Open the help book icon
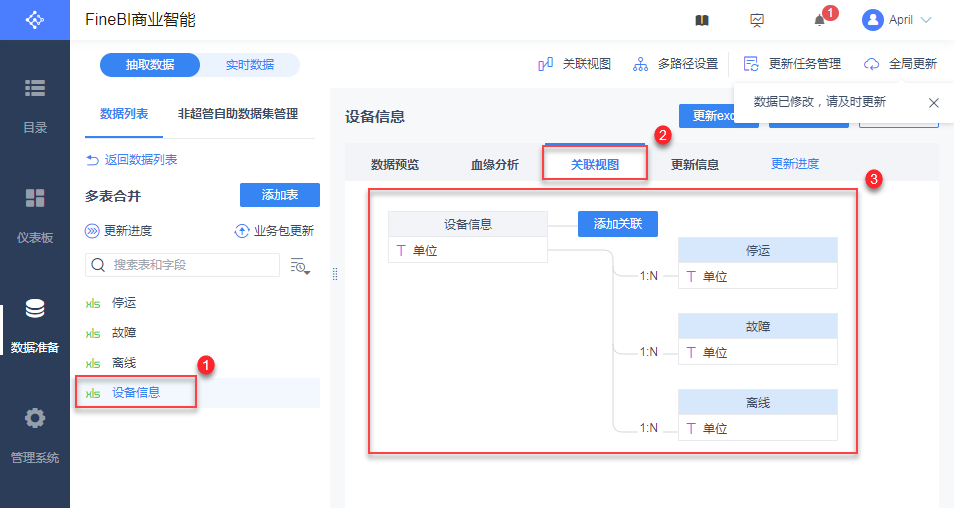Viewport: 954px width, 508px height. (702, 20)
